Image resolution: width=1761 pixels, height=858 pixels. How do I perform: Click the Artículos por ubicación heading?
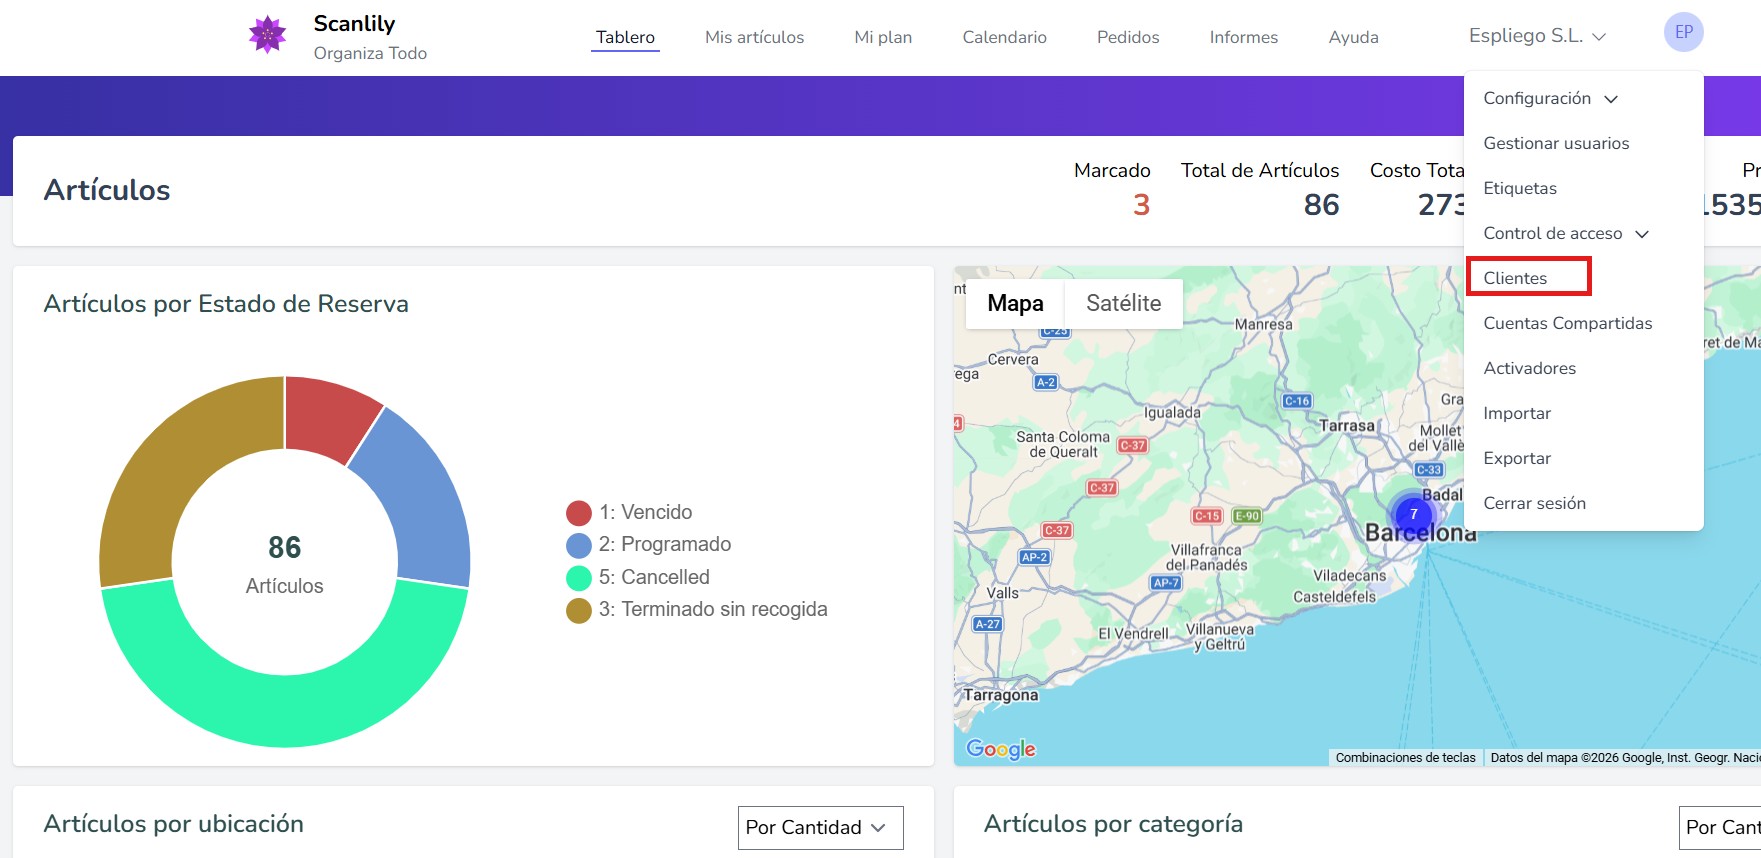(x=174, y=824)
